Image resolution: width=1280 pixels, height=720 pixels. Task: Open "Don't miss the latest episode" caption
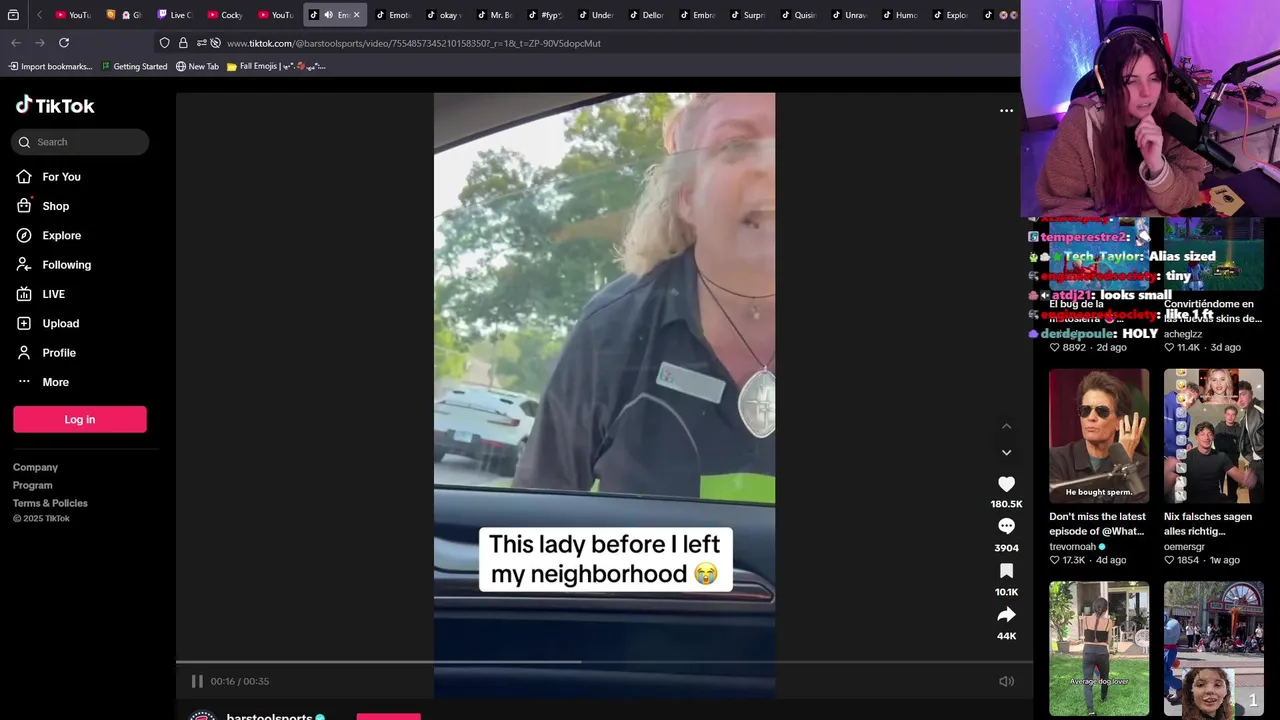1097,524
